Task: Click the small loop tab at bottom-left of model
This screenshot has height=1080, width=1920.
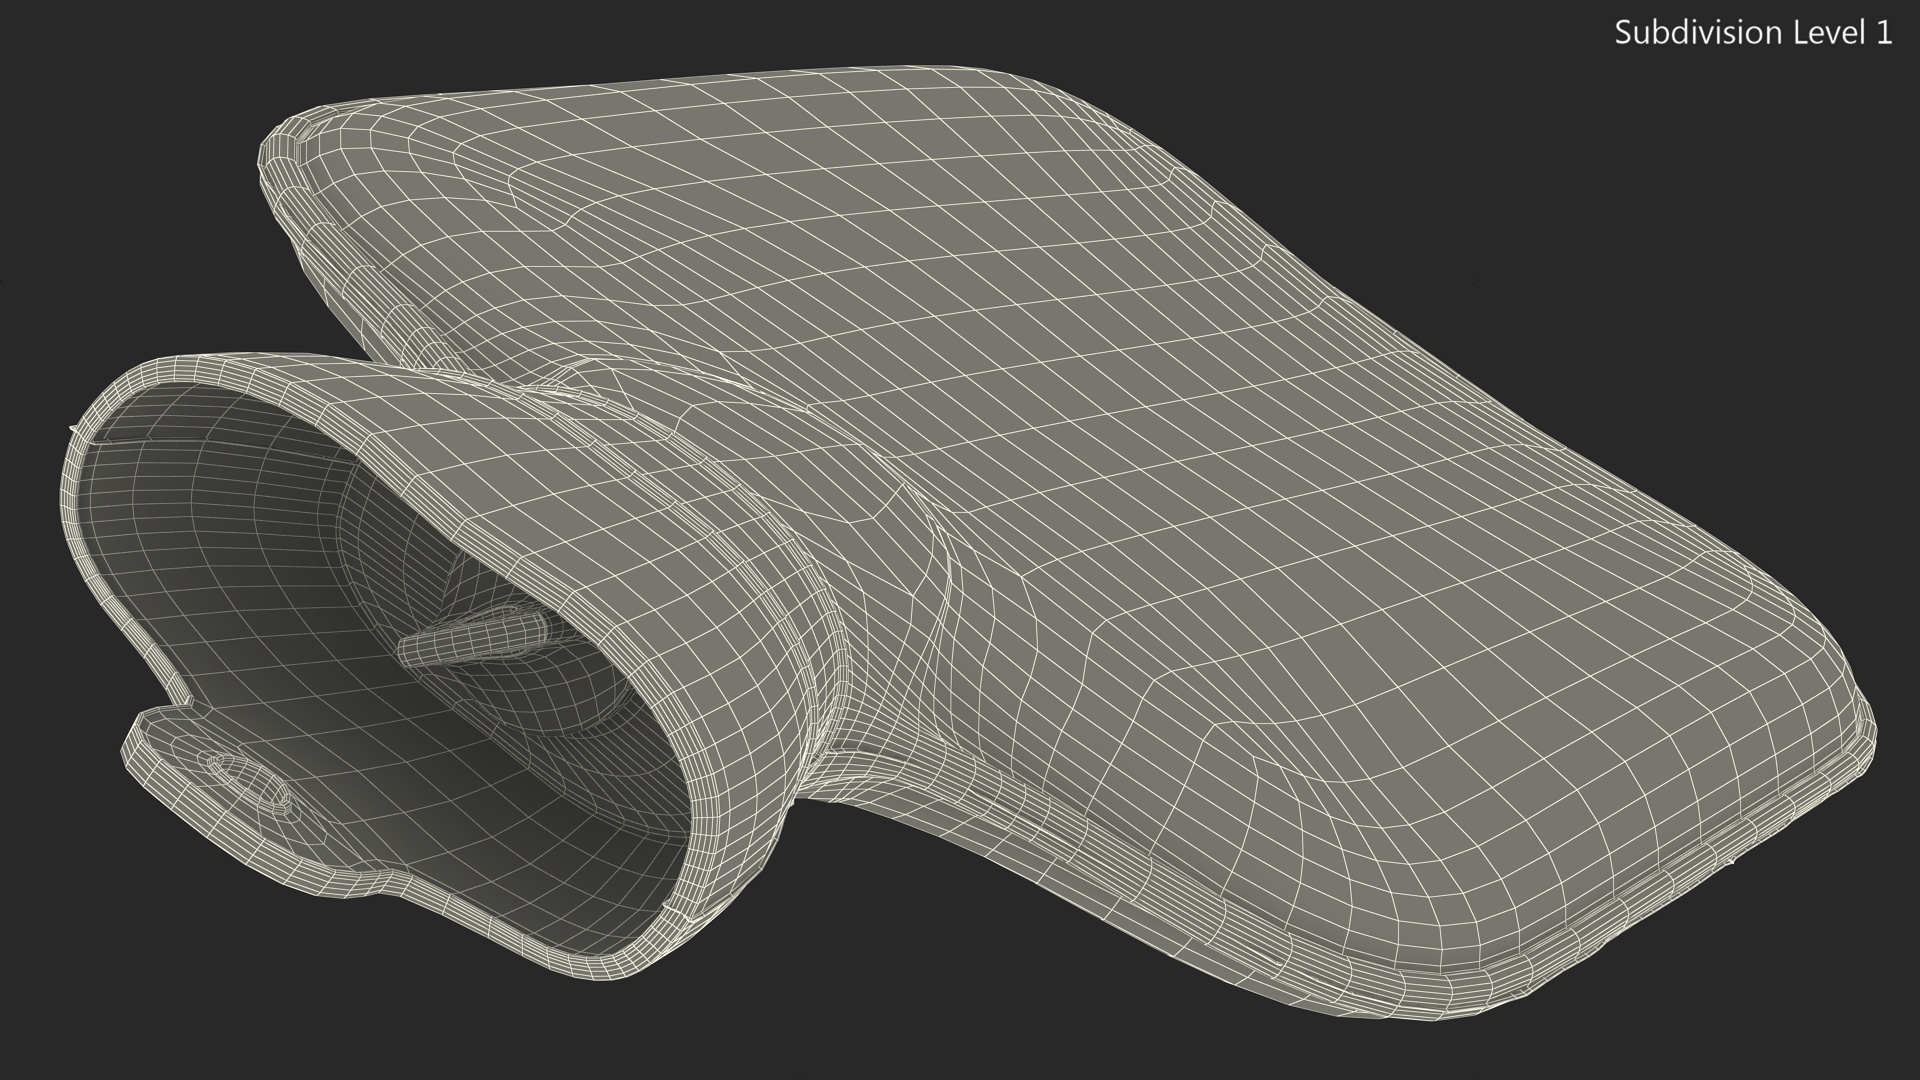Action: 250,783
